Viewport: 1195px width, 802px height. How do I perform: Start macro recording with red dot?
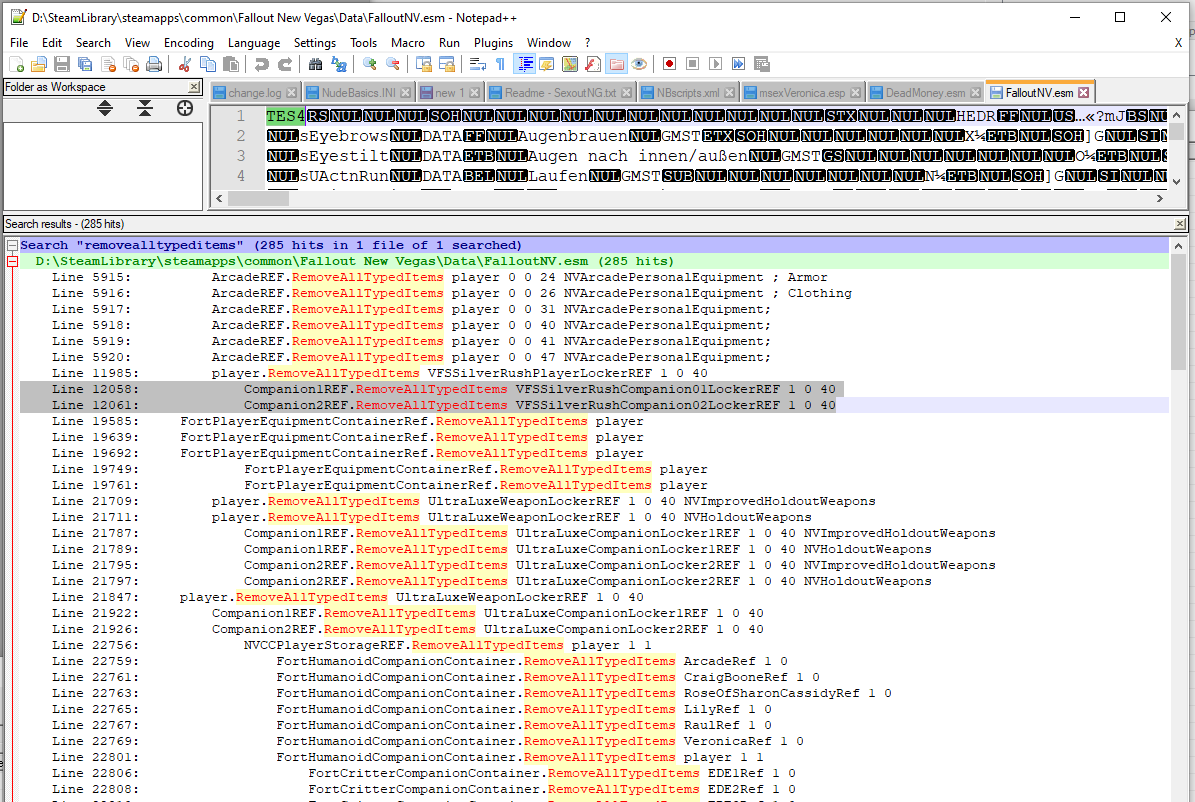(669, 64)
